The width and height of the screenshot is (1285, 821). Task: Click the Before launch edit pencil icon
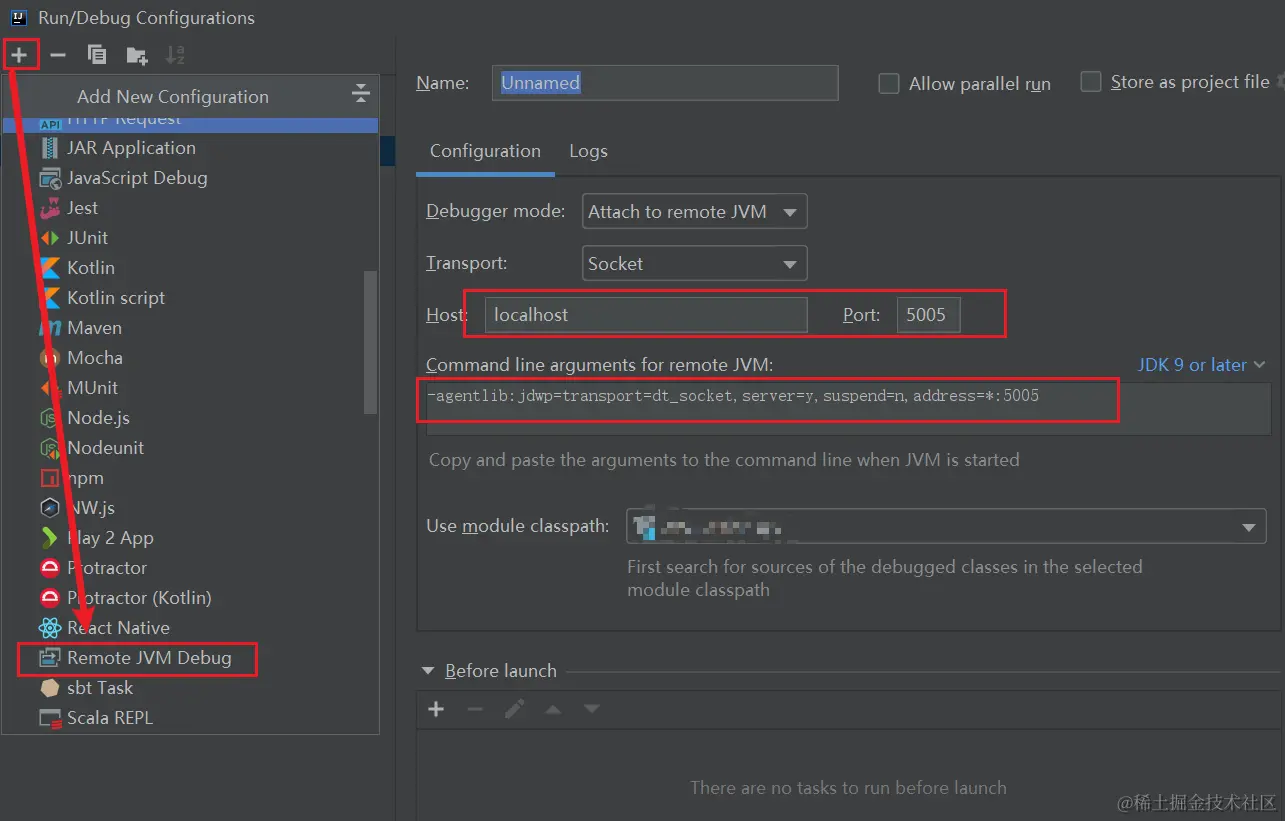[x=514, y=709]
